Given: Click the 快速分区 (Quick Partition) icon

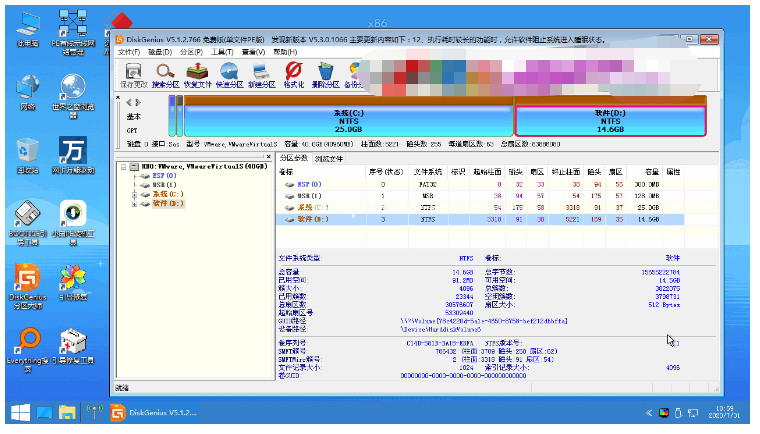Looking at the screenshot, I should click(x=230, y=74).
